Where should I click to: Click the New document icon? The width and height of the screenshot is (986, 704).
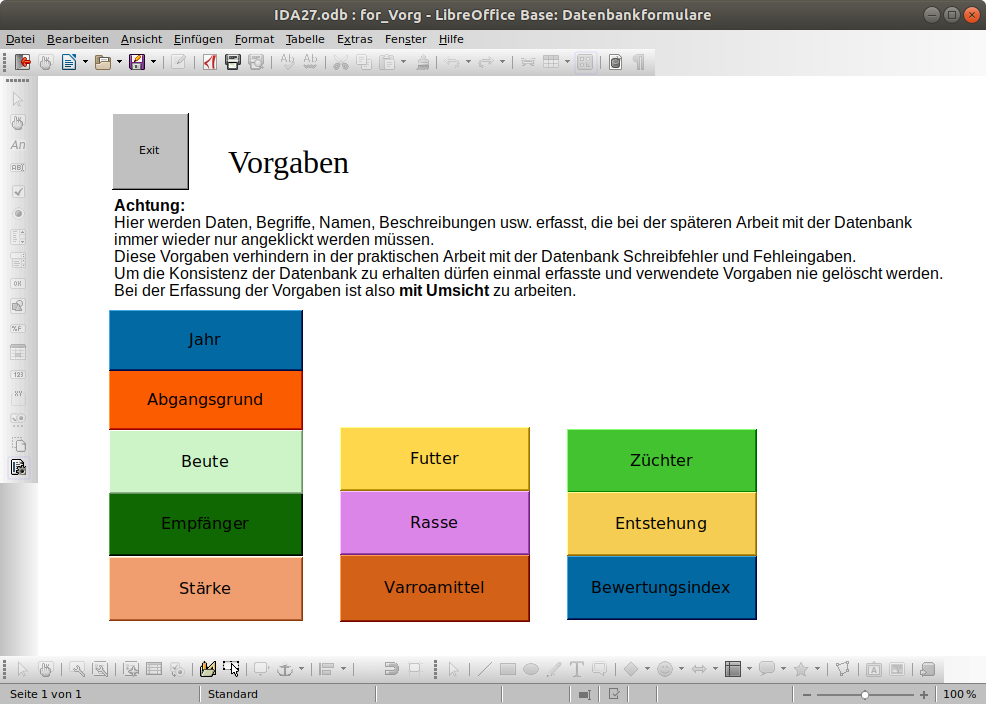[69, 62]
